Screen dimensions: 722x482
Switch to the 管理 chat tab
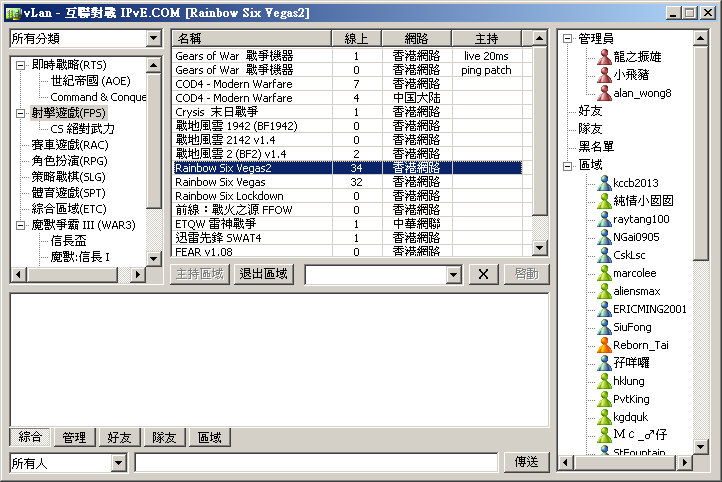pyautogui.click(x=74, y=437)
